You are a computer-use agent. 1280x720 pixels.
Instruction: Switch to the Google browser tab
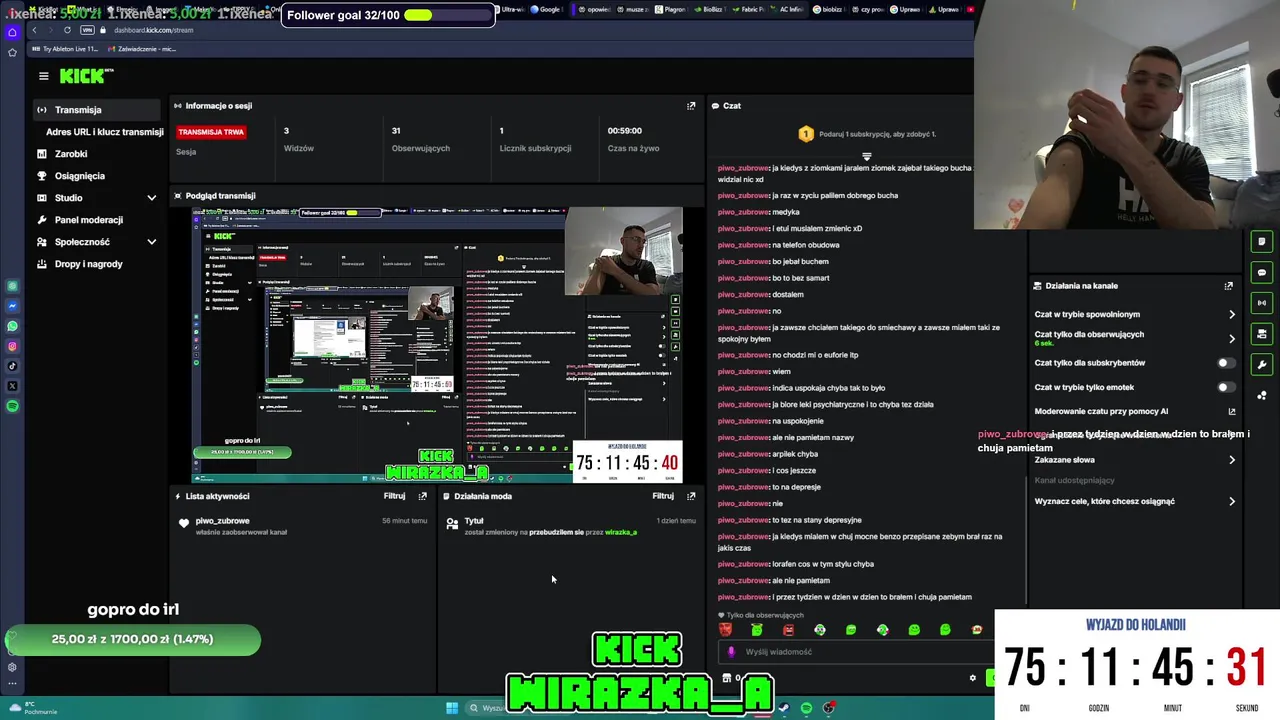[x=546, y=9]
